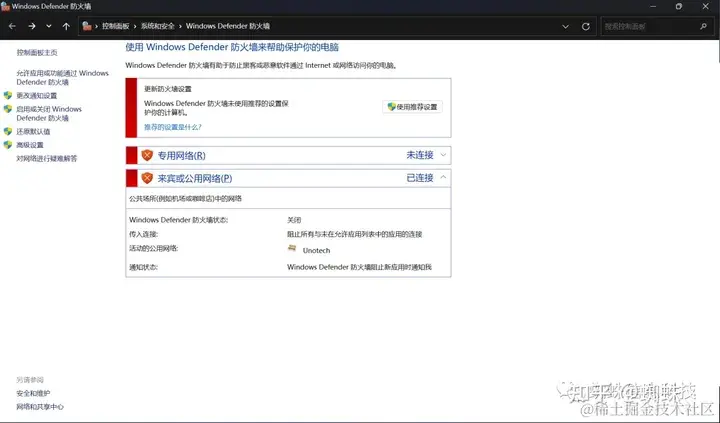
Task: Click the shield icon beside 还原默认值
Action: (8, 131)
